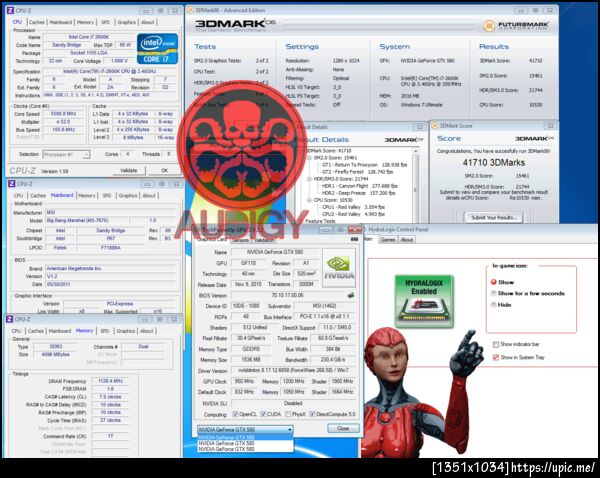Collapse the CPU Score tree node
The image size is (600, 478).
coord(309,200)
